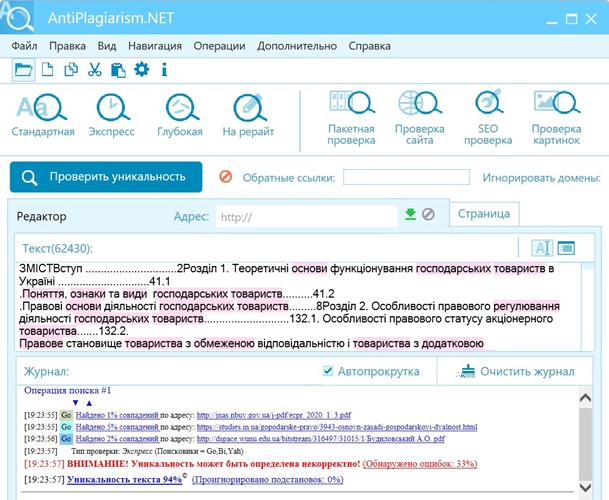
Task: Click Игнорировать домены: label
Action: [541, 178]
